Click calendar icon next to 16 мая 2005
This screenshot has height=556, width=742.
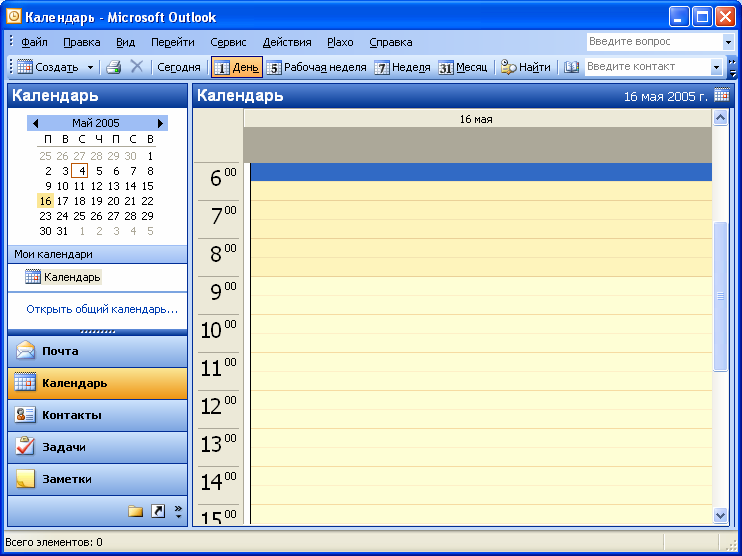point(722,95)
